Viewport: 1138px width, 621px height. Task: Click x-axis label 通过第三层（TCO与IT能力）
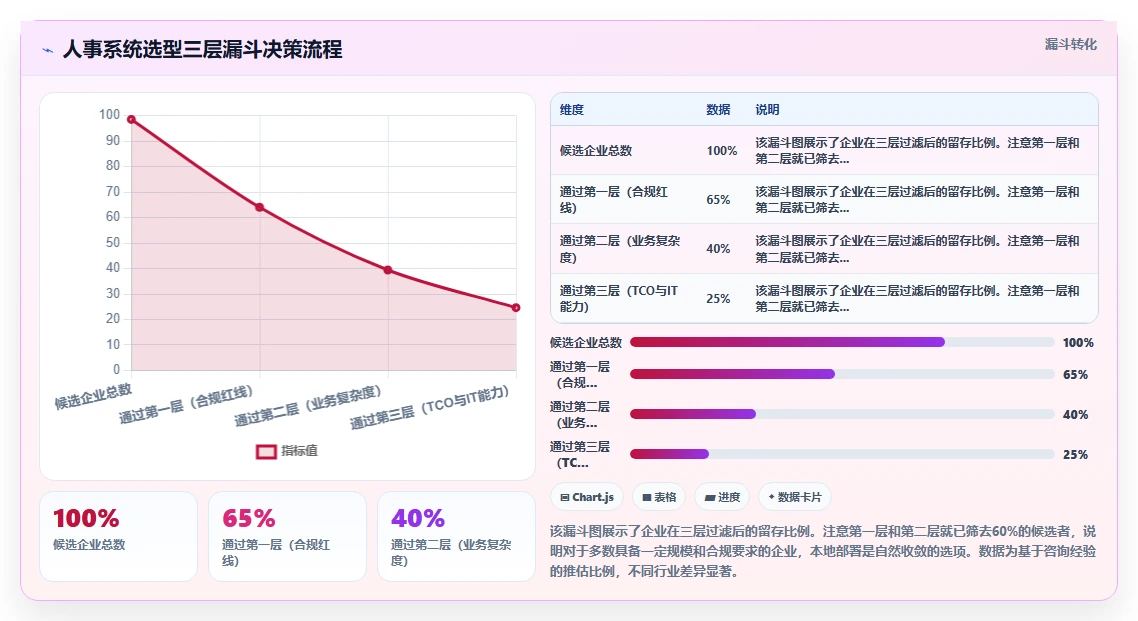[430, 408]
